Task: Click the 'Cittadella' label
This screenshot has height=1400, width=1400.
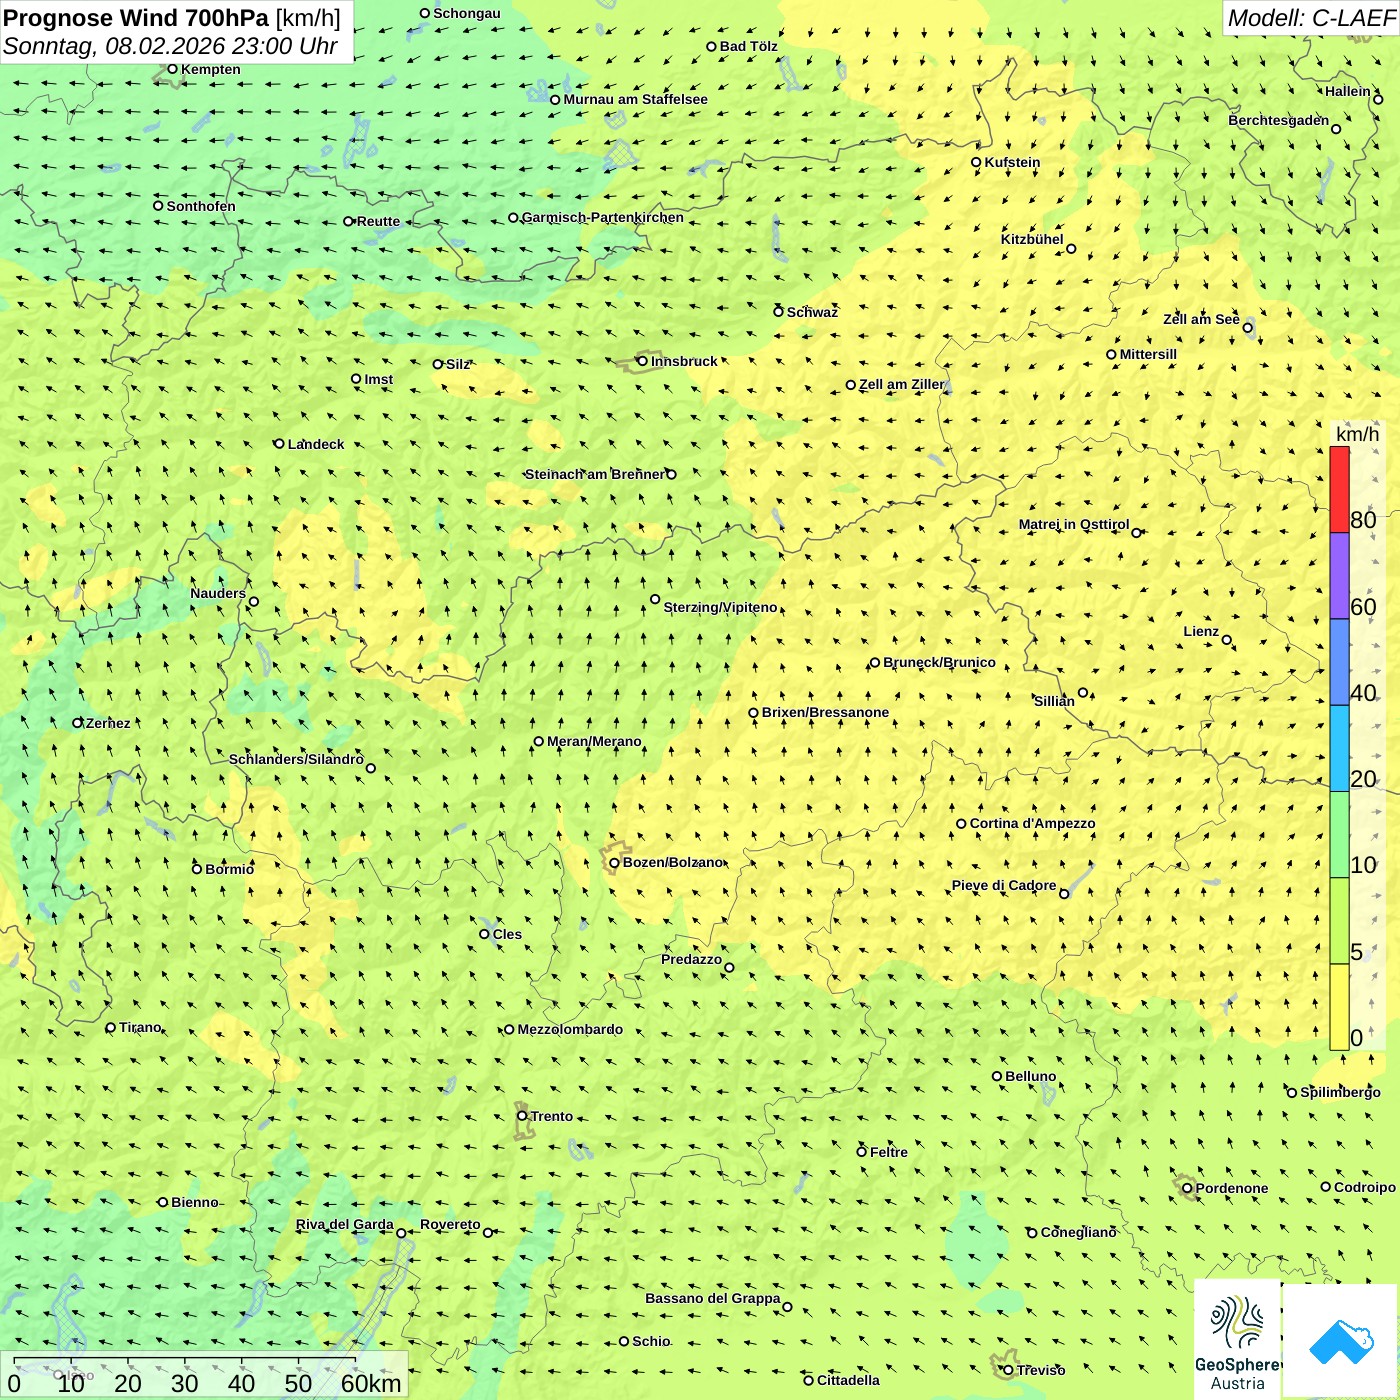Action: tap(848, 1380)
